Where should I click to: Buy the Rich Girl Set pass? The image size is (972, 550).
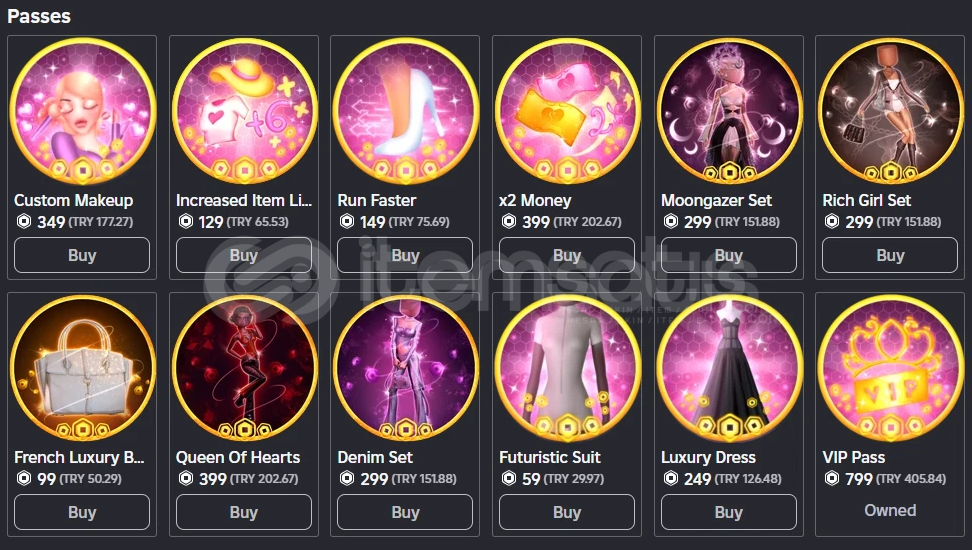pos(890,255)
